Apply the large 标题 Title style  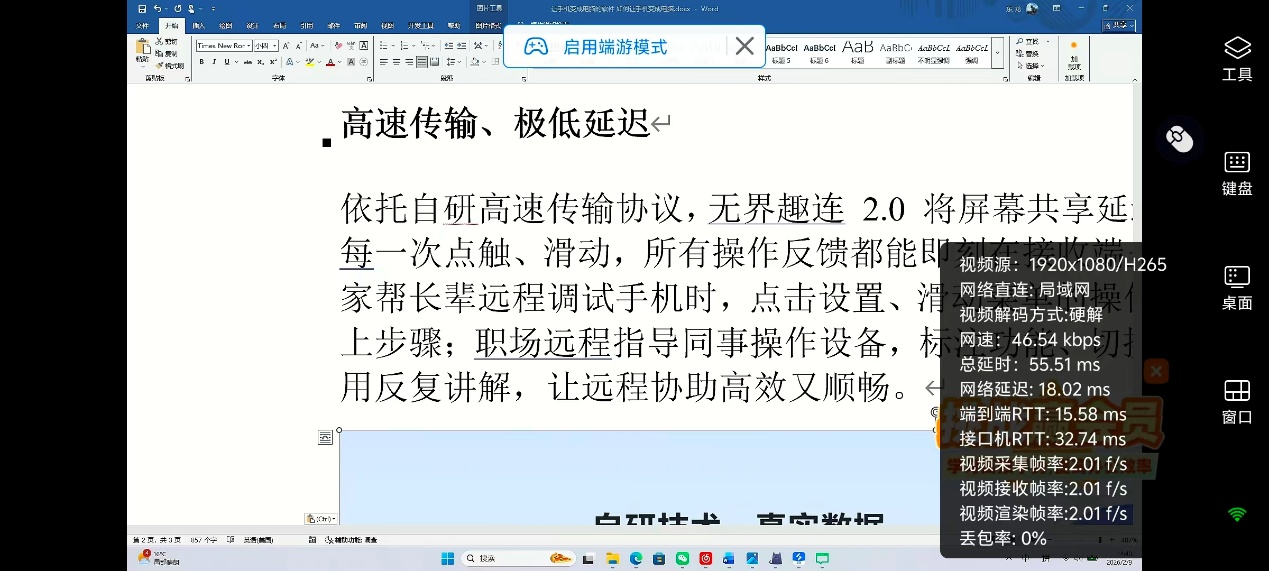(858, 53)
